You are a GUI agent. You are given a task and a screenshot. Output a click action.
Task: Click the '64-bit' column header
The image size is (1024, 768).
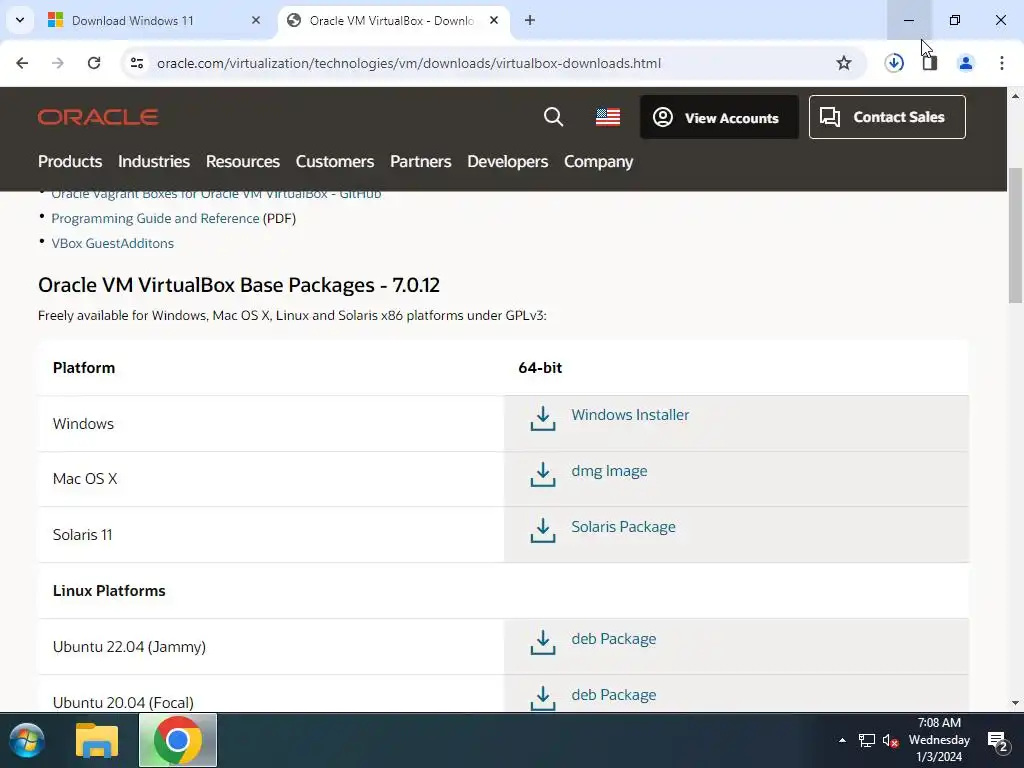coord(540,368)
